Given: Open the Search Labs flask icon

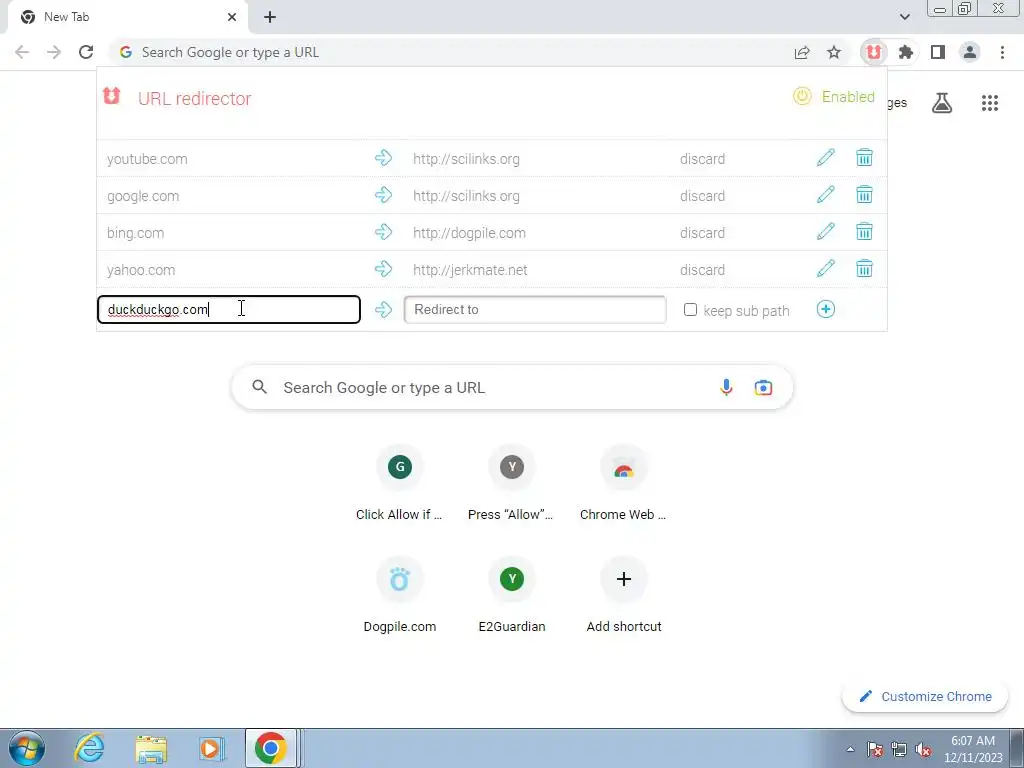Looking at the screenshot, I should point(942,103).
